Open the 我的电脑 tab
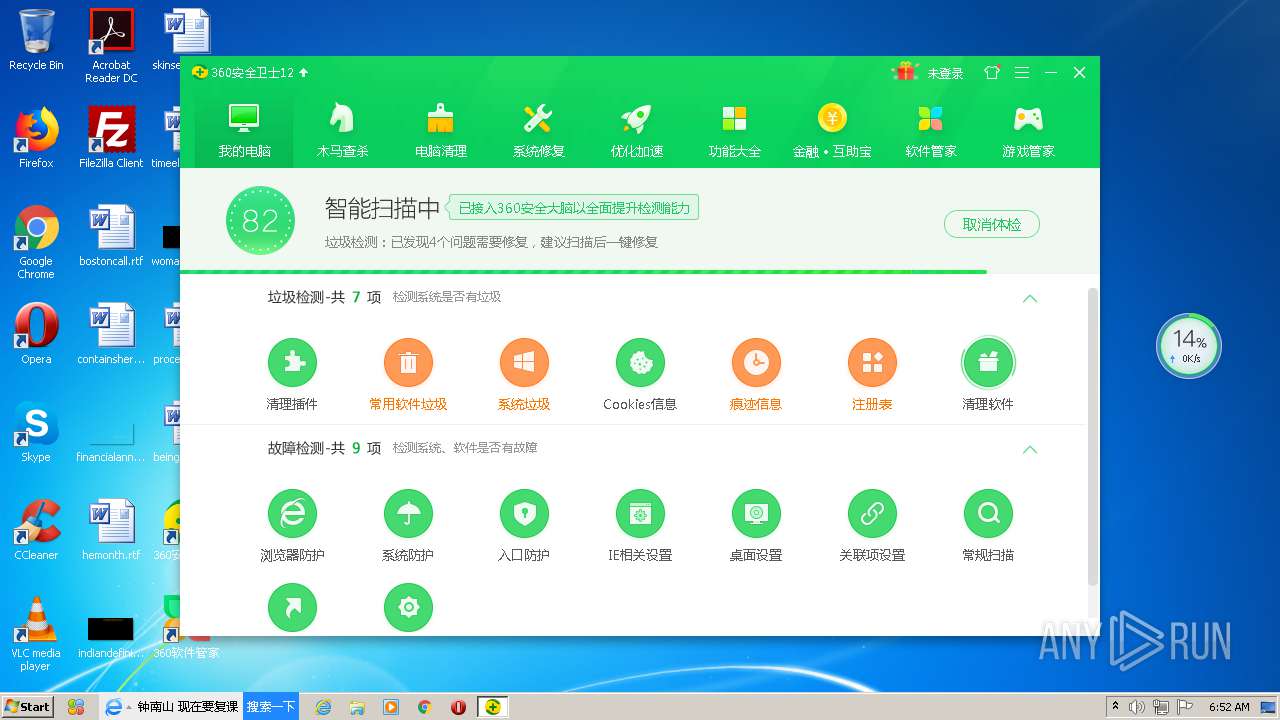This screenshot has height=720, width=1280. click(x=244, y=130)
